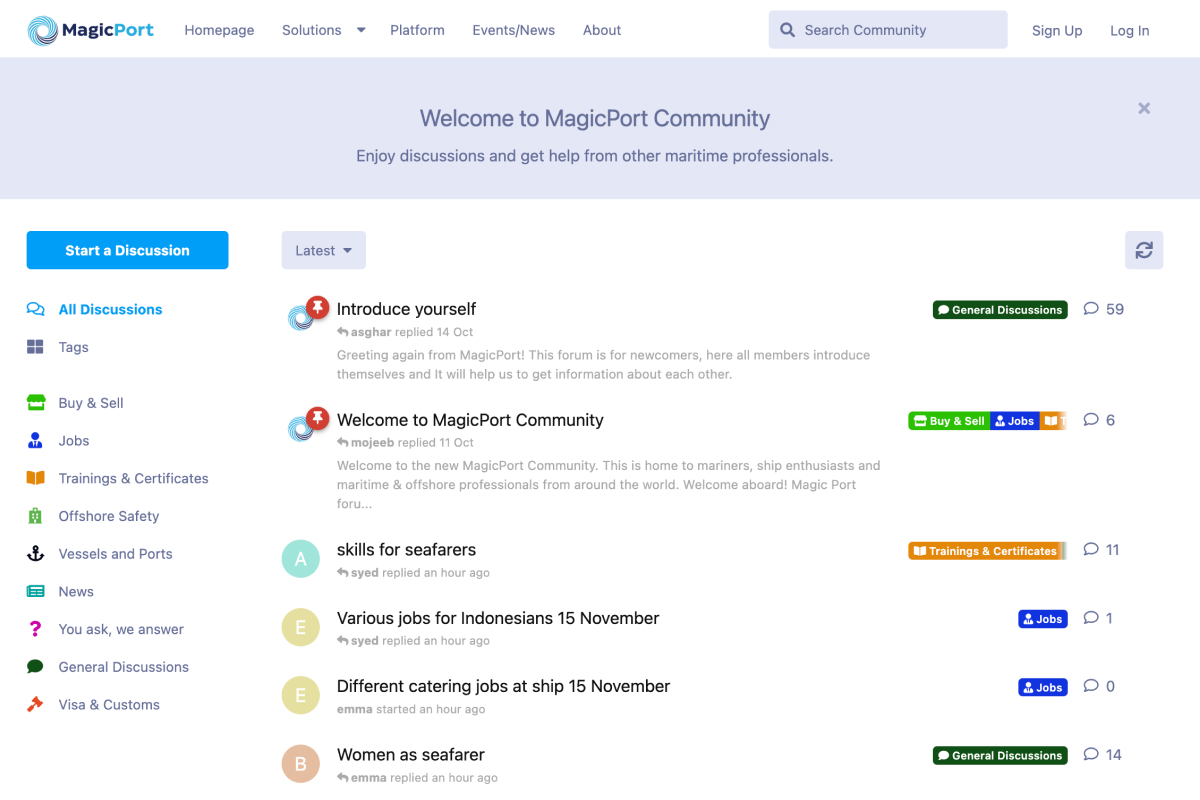1200x800 pixels.
Task: Click the MagicPort logo
Action: [x=90, y=29]
